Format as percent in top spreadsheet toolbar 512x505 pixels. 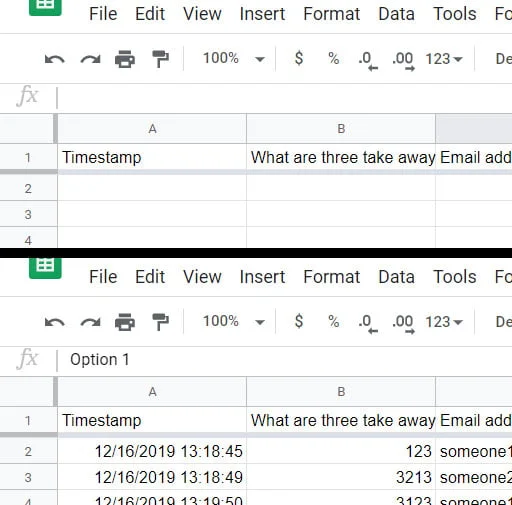[334, 58]
